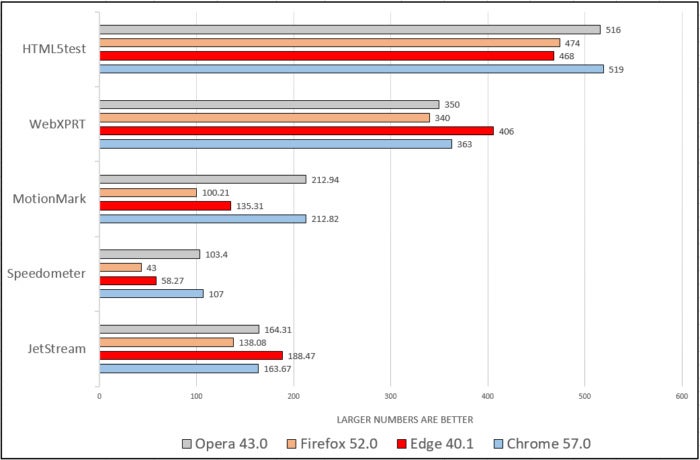Screen dimensions: 700x460
Task: Click the Chrome 57.0 legend text
Action: (x=549, y=444)
